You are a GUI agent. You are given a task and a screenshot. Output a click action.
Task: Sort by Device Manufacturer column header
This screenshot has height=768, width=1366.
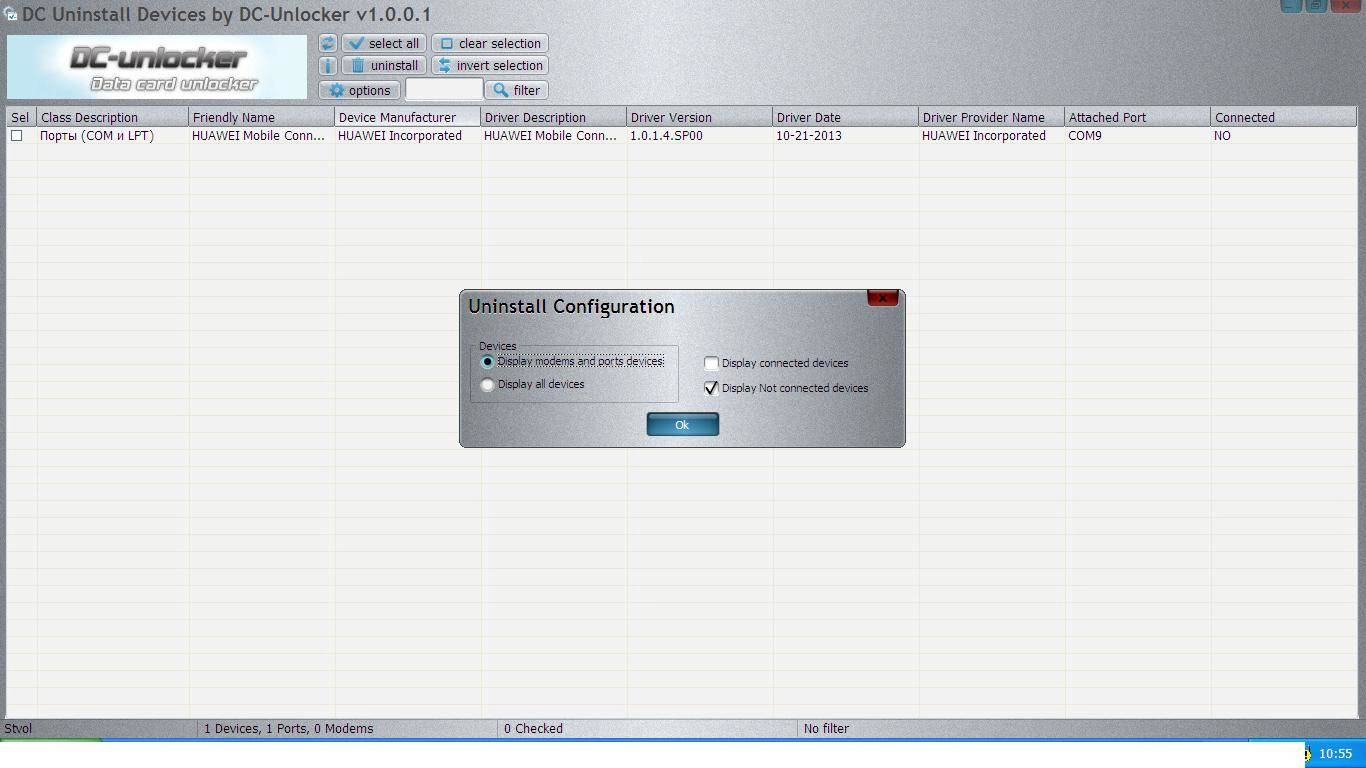[x=408, y=117]
